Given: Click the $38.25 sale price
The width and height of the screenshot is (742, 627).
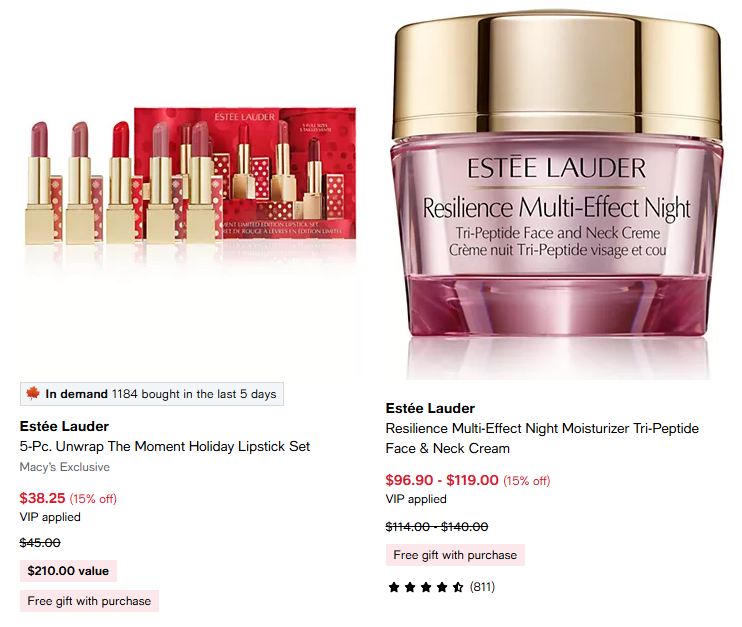Looking at the screenshot, I should [x=43, y=498].
